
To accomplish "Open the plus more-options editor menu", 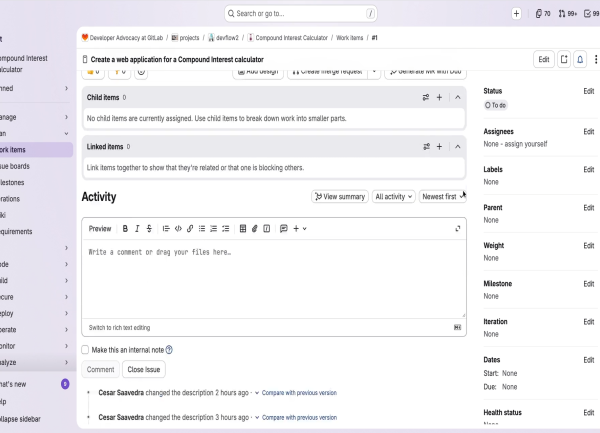I will [300, 229].
